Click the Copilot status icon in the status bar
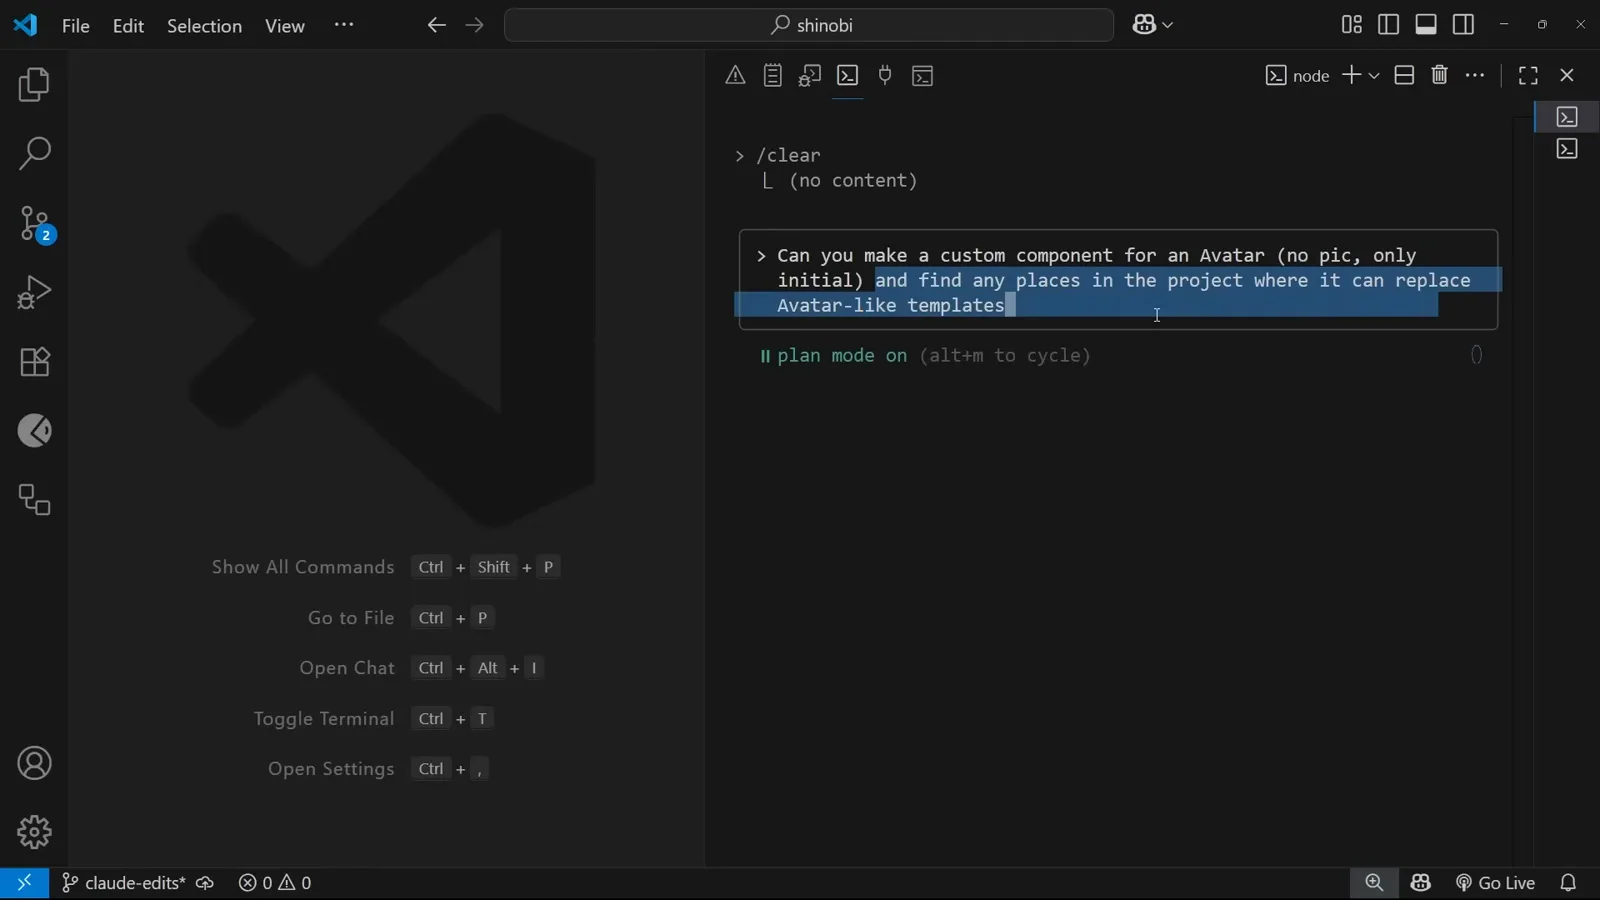 1421,883
